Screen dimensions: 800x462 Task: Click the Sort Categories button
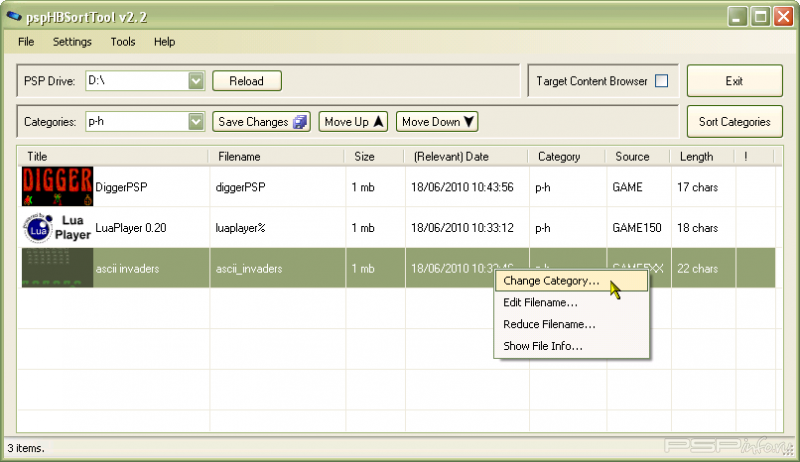(x=734, y=122)
